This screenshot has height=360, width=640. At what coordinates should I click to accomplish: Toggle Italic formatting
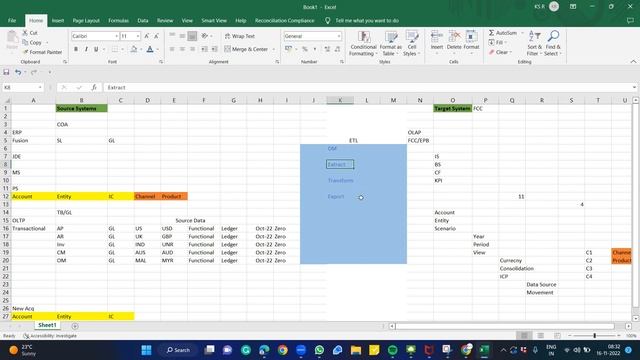click(86, 49)
